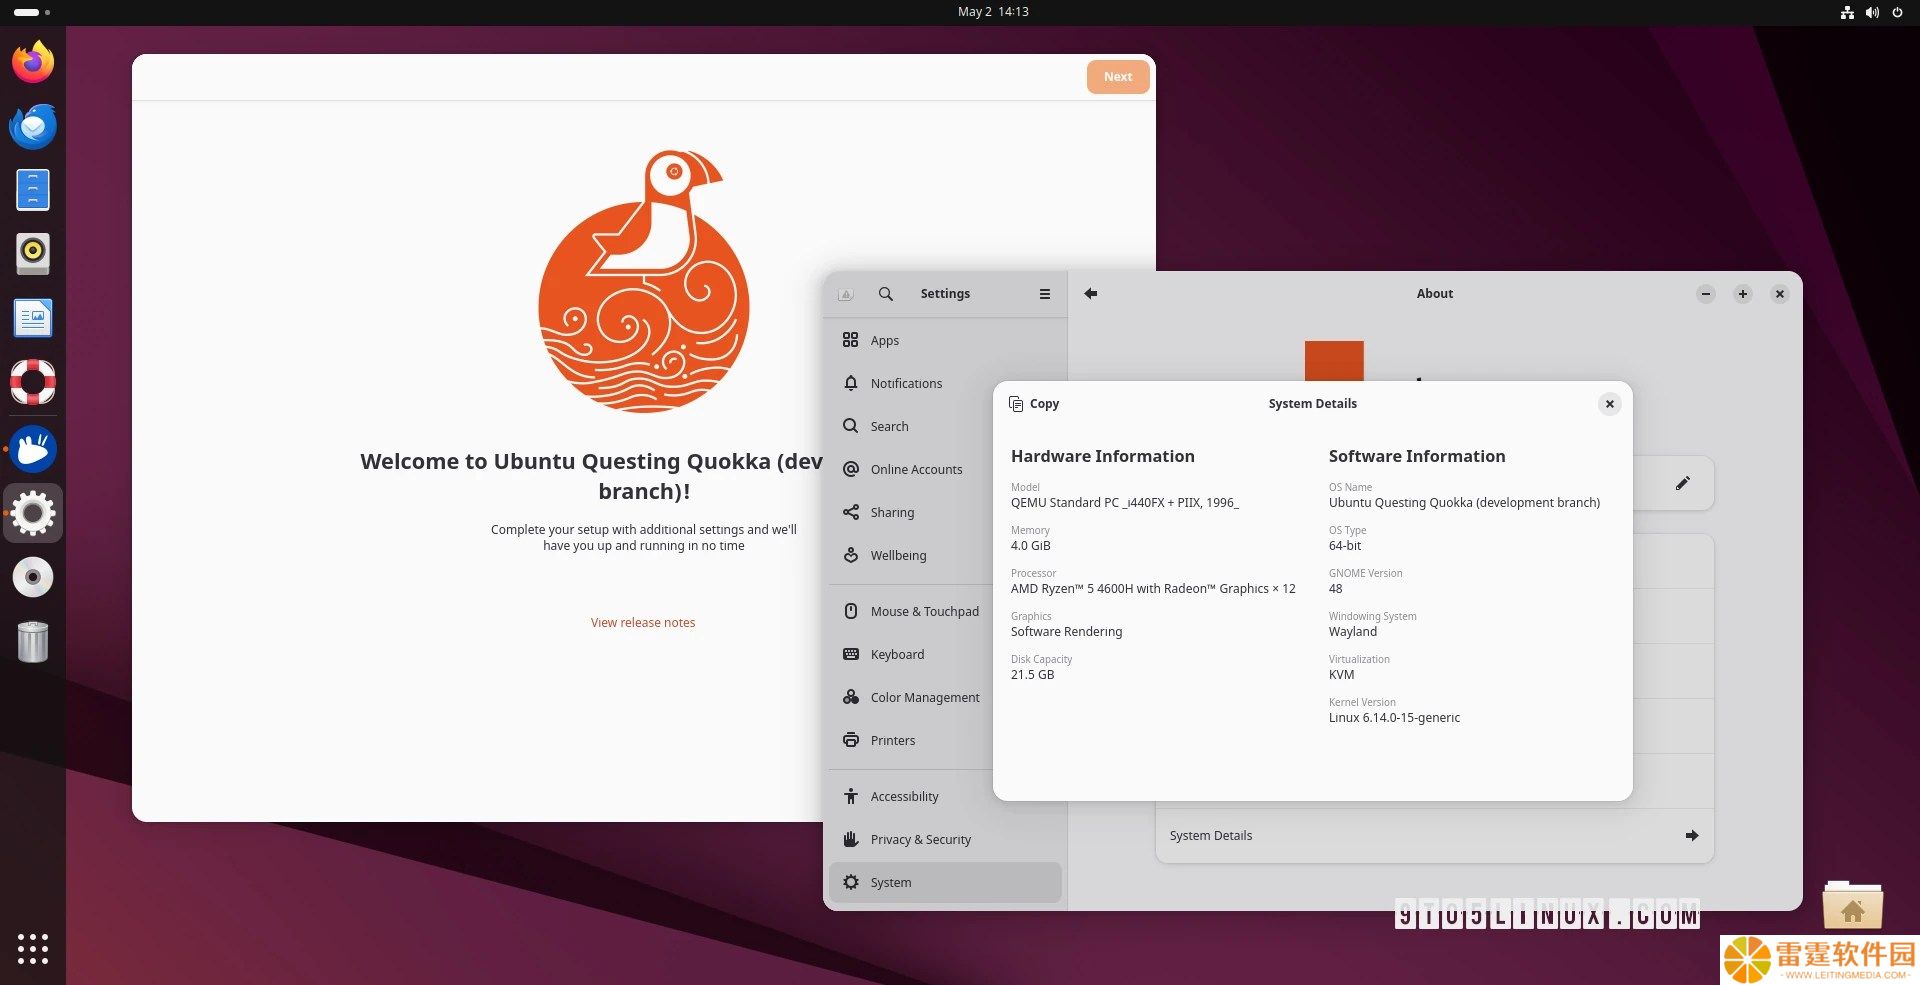1920x985 pixels.
Task: Open Online Accounts settings
Action: [x=945, y=469]
